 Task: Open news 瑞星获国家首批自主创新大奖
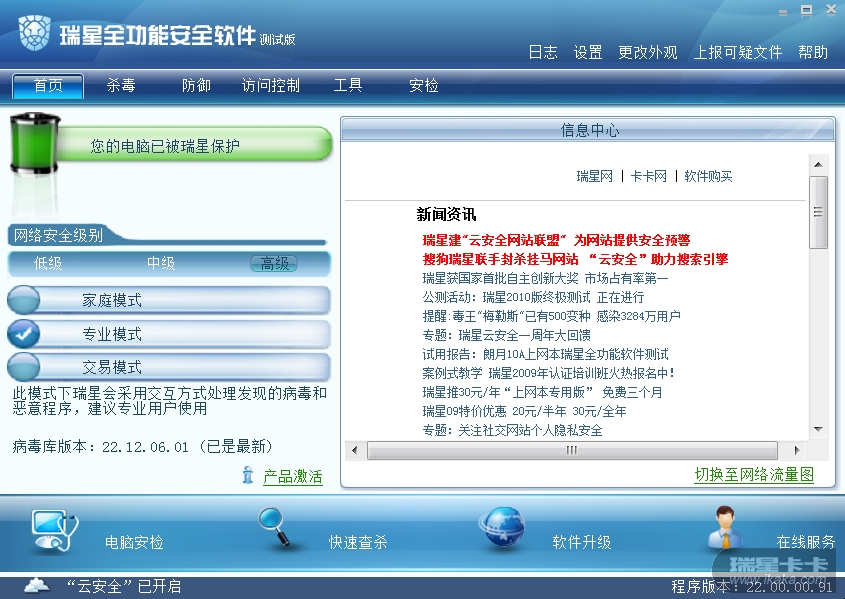point(545,278)
